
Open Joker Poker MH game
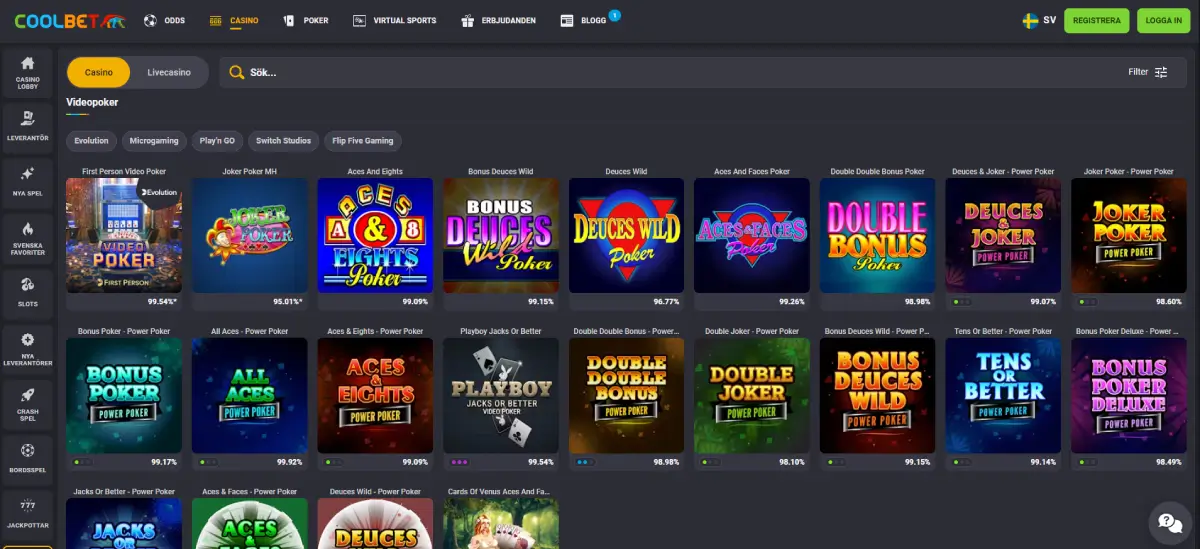(249, 235)
